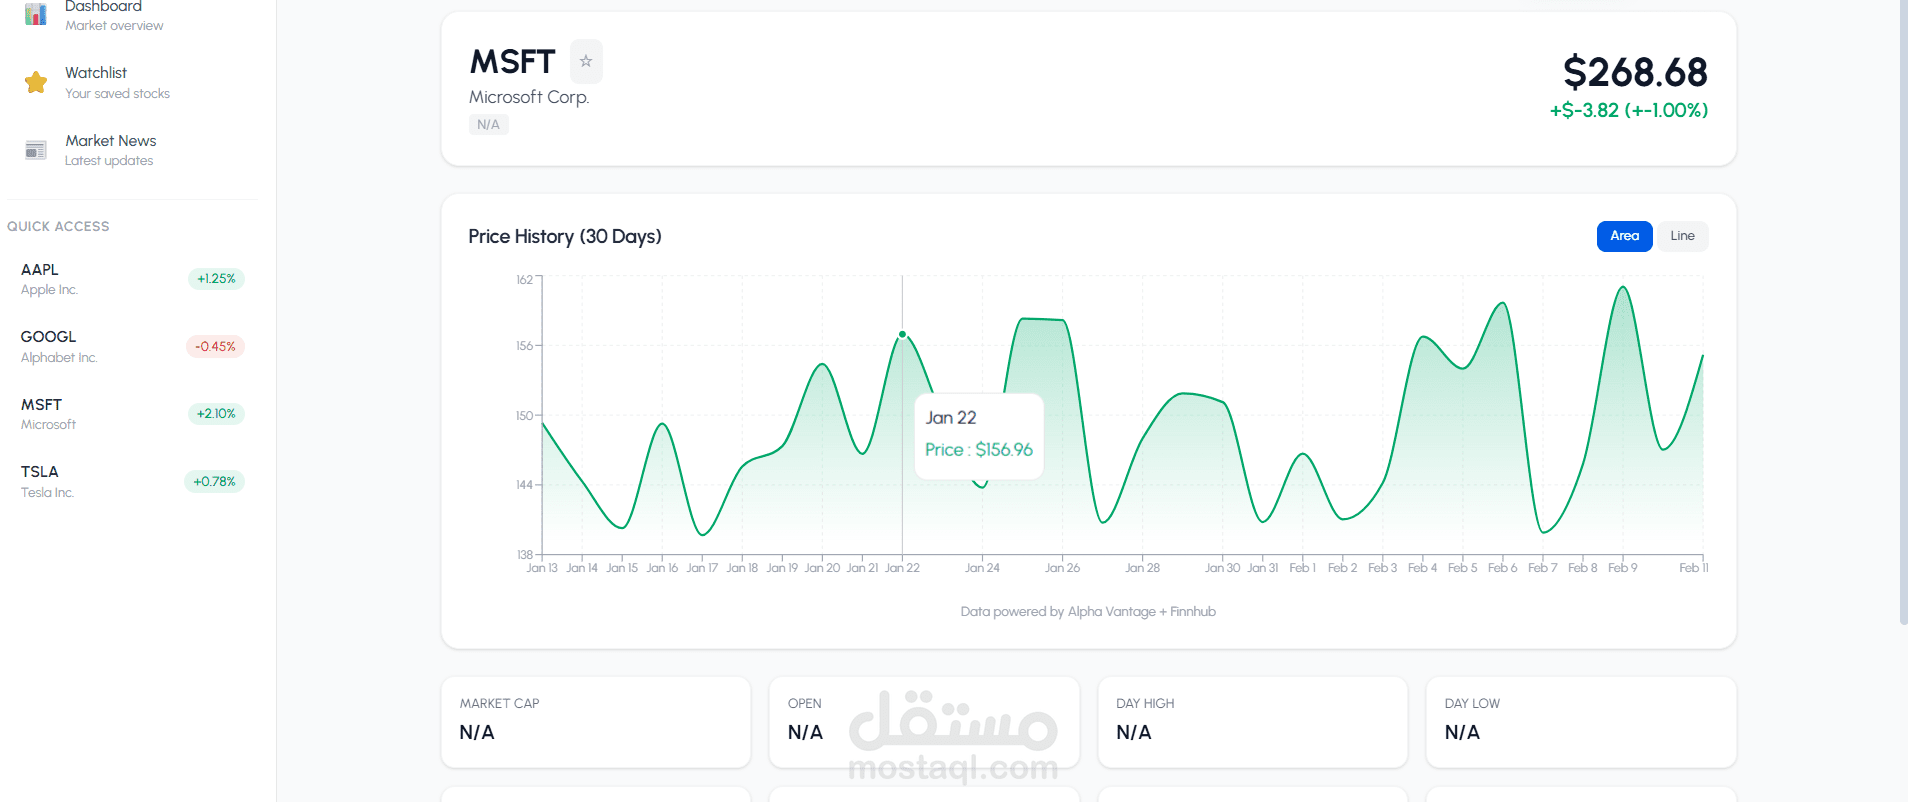Click the 162 y-axis label
Screen dimensions: 1908x802
click(x=524, y=280)
